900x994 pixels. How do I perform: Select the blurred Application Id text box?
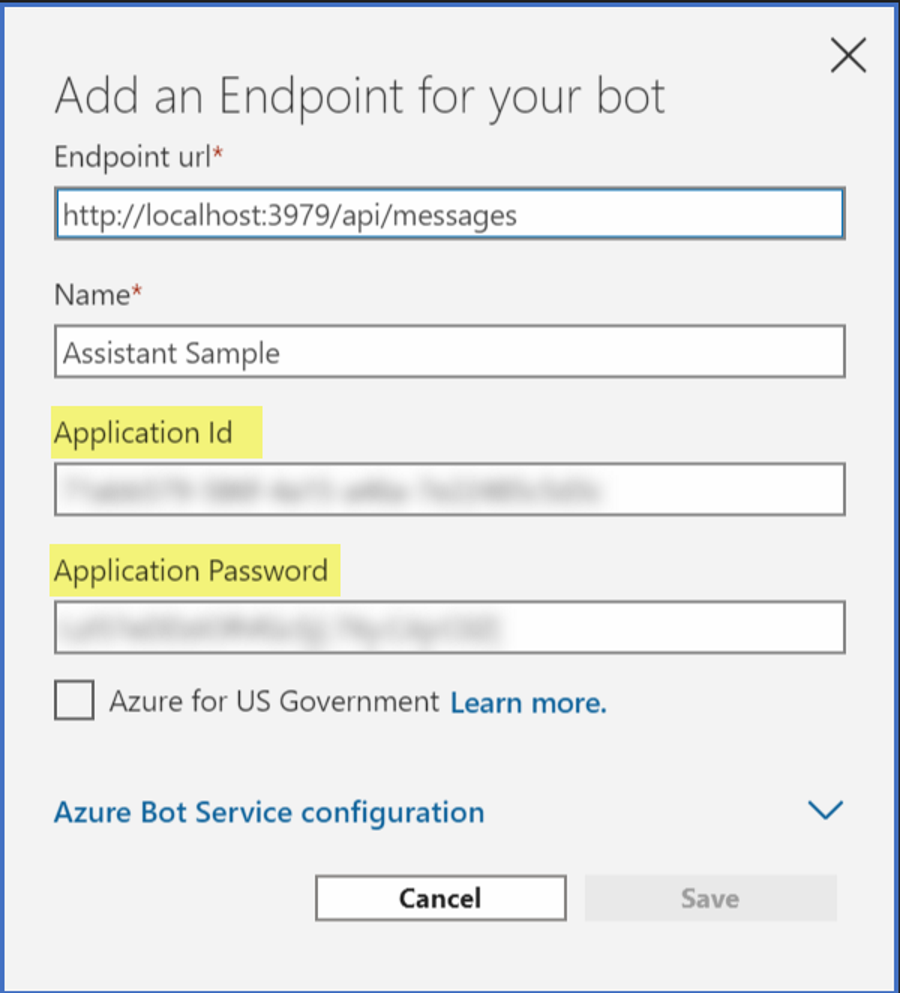pos(449,489)
